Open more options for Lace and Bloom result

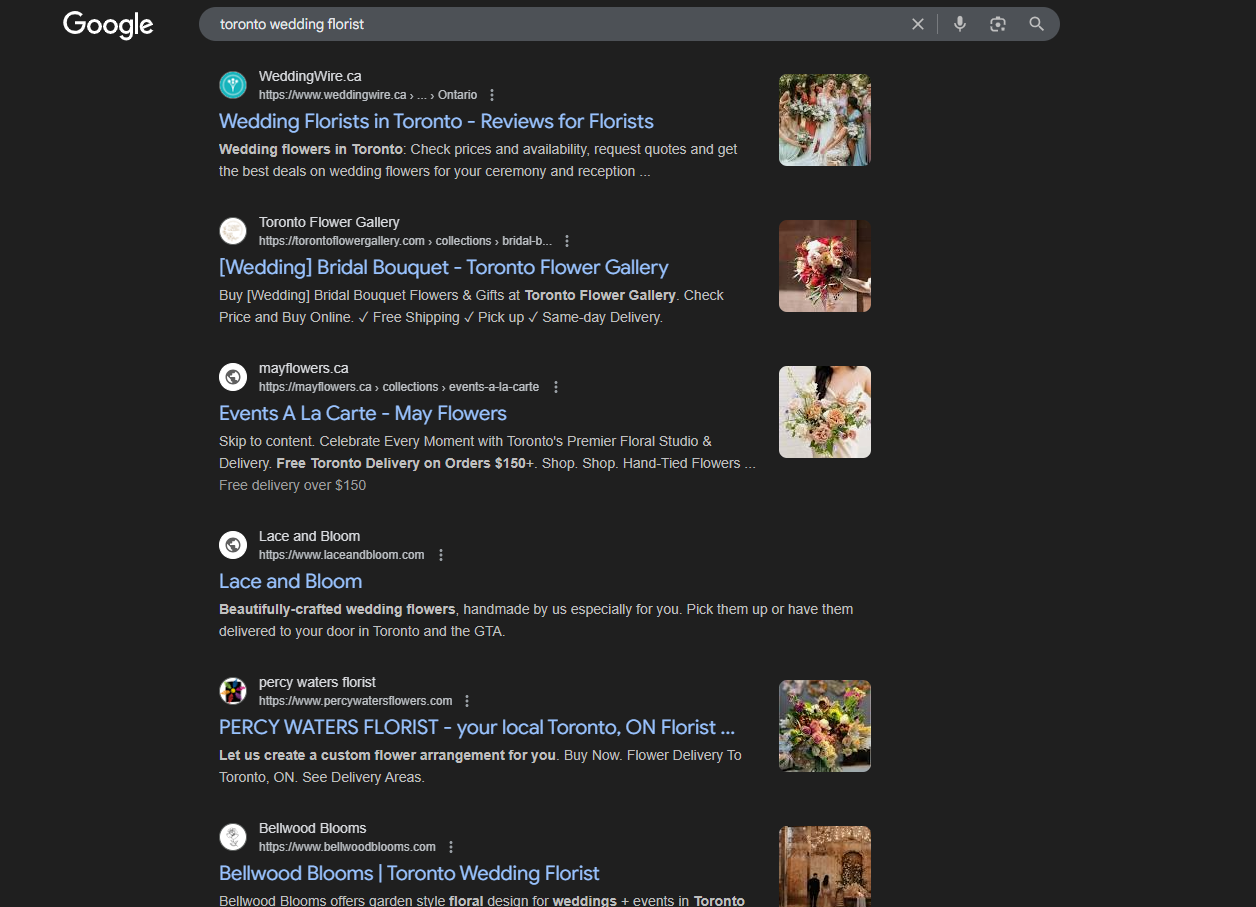441,555
